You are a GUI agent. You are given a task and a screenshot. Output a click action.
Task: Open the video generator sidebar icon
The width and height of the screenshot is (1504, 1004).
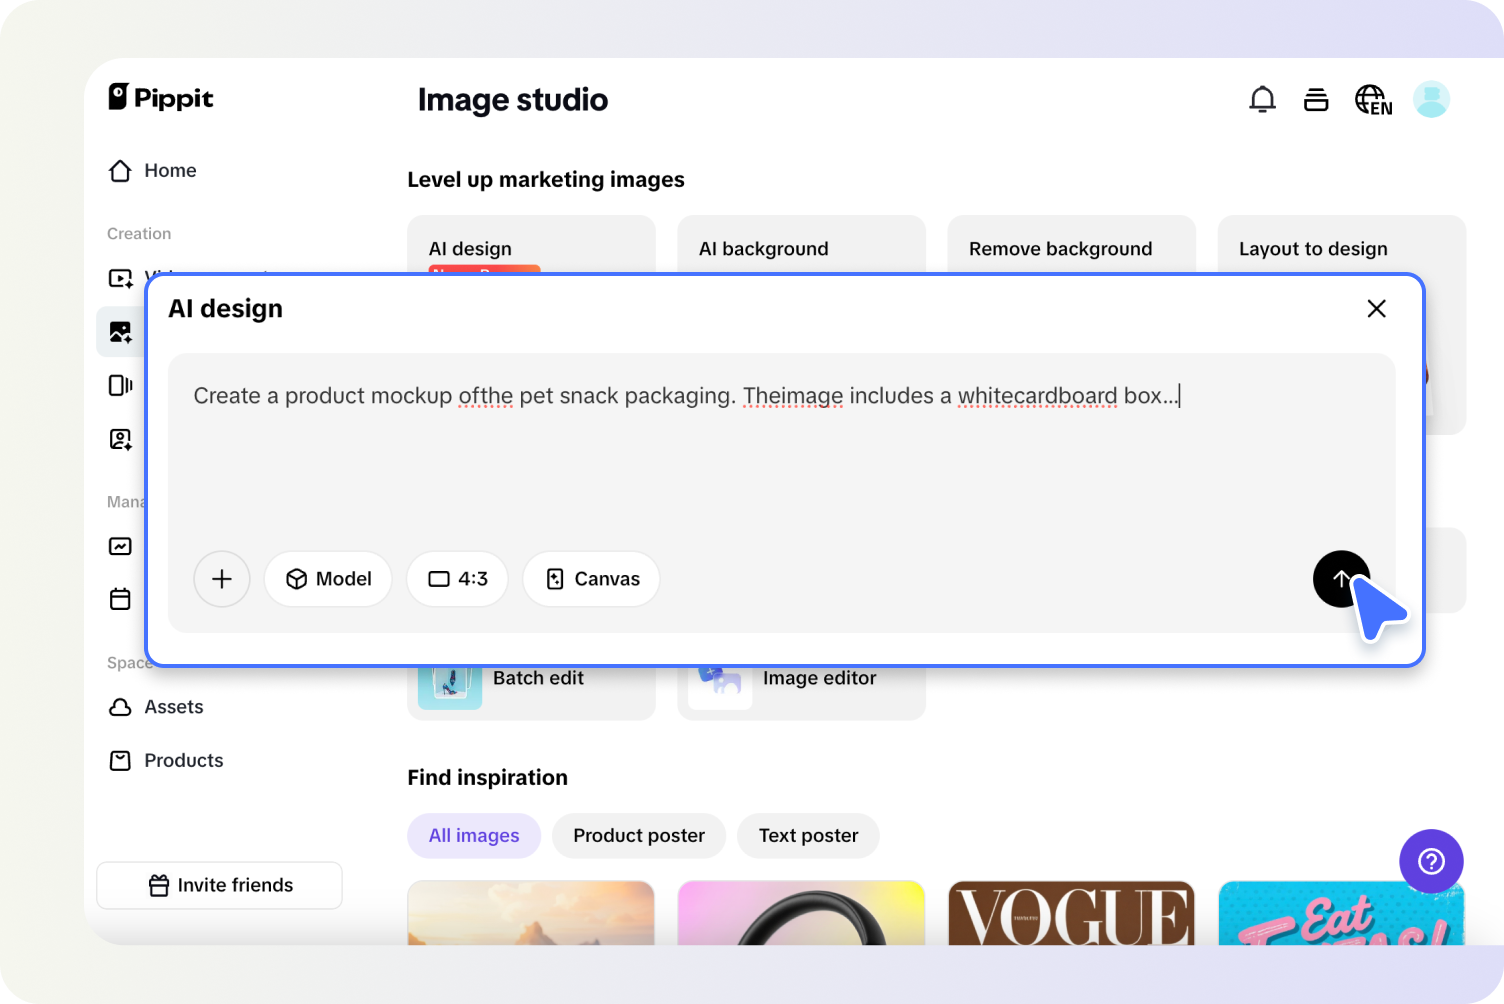(x=120, y=278)
